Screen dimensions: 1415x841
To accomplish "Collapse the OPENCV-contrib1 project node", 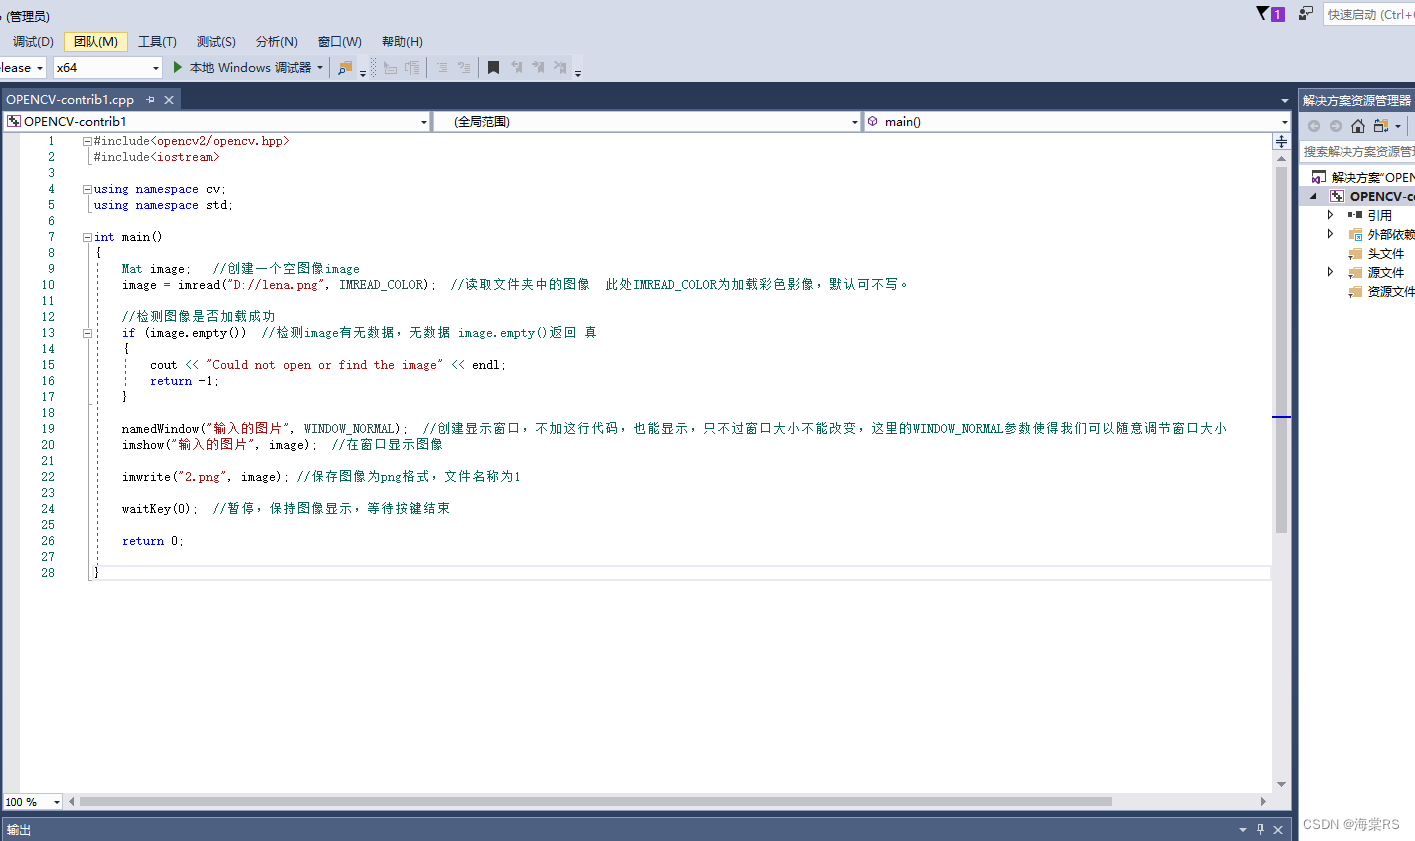I will pyautogui.click(x=1313, y=196).
